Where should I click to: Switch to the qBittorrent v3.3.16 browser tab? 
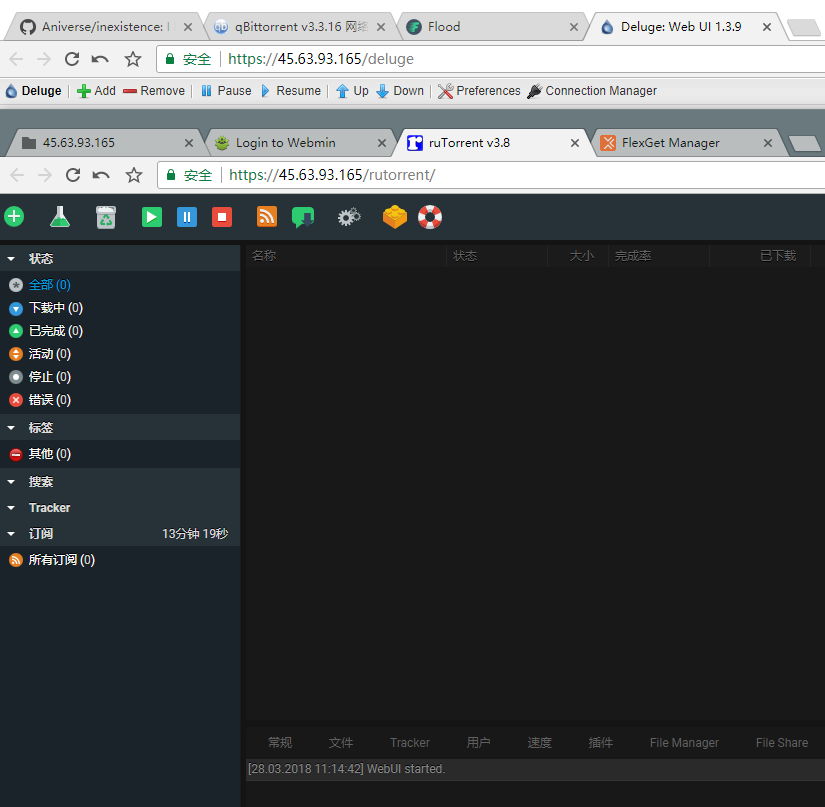[300, 27]
